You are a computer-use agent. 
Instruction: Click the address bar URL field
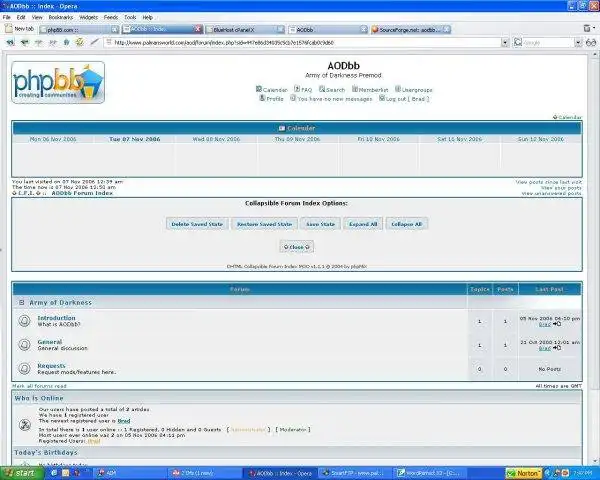pyautogui.click(x=302, y=42)
